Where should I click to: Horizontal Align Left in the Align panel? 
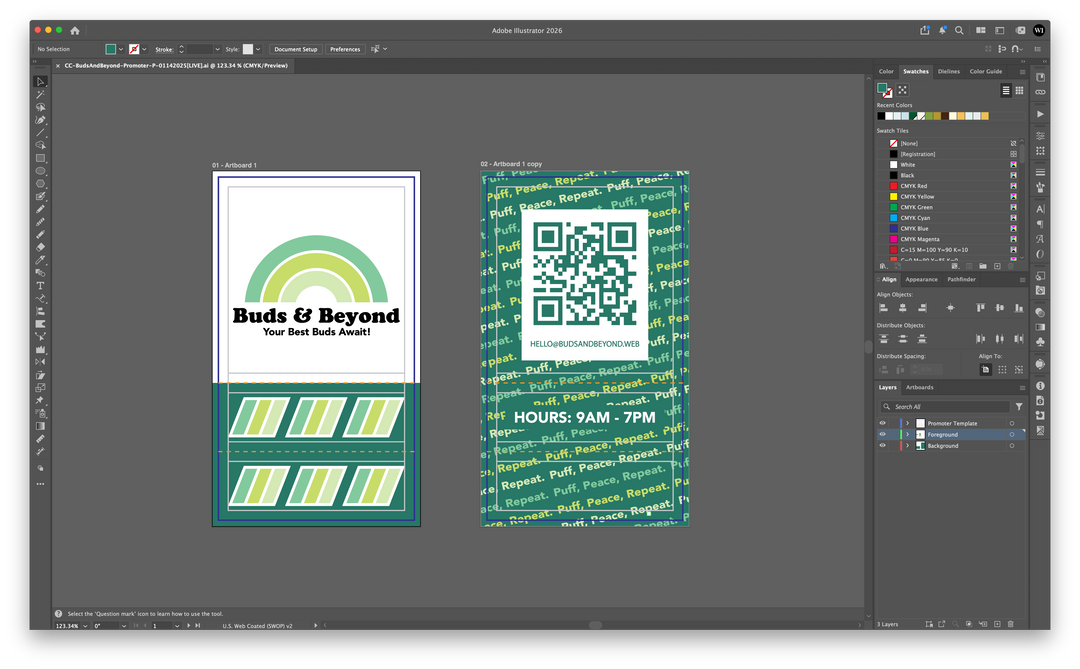(x=883, y=308)
